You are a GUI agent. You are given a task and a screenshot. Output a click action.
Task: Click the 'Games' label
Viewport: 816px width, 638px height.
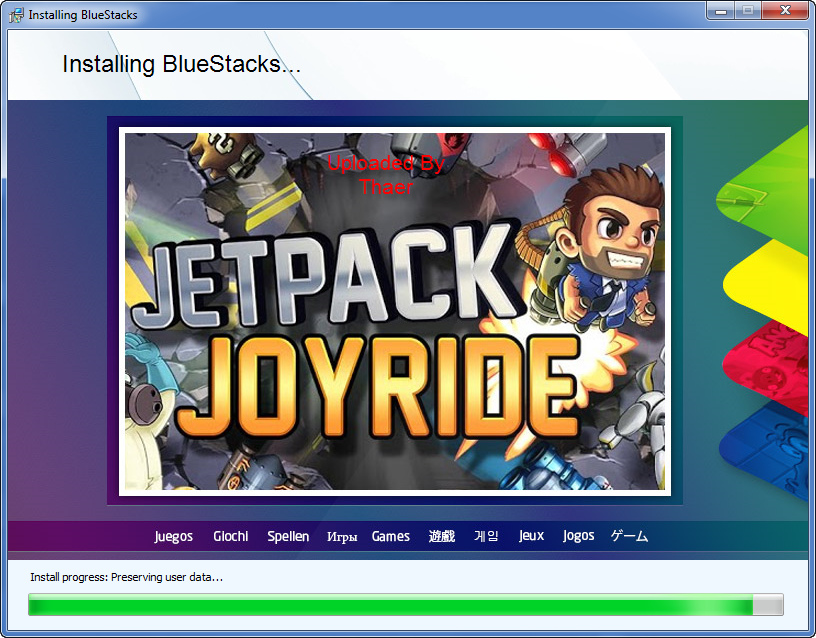(391, 536)
